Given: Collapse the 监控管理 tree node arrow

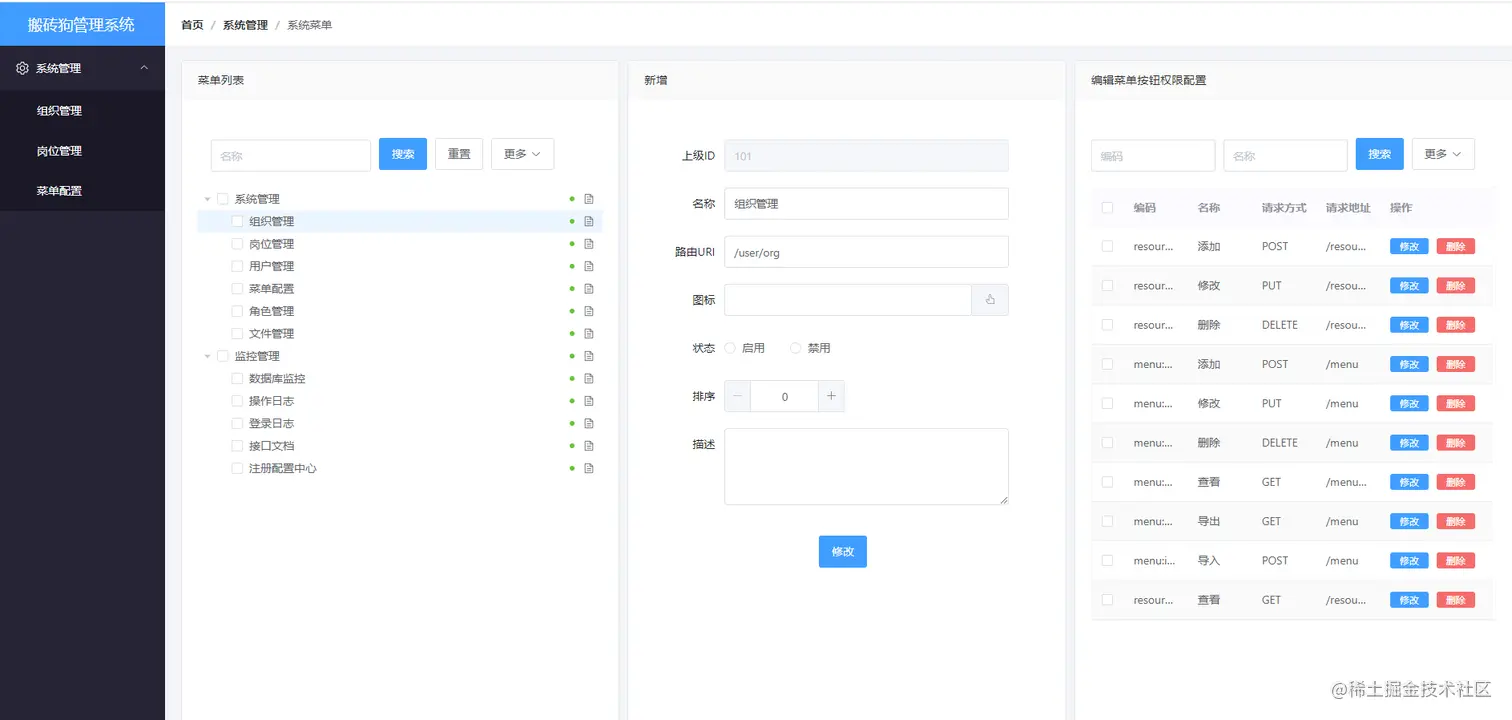Looking at the screenshot, I should click(x=207, y=356).
